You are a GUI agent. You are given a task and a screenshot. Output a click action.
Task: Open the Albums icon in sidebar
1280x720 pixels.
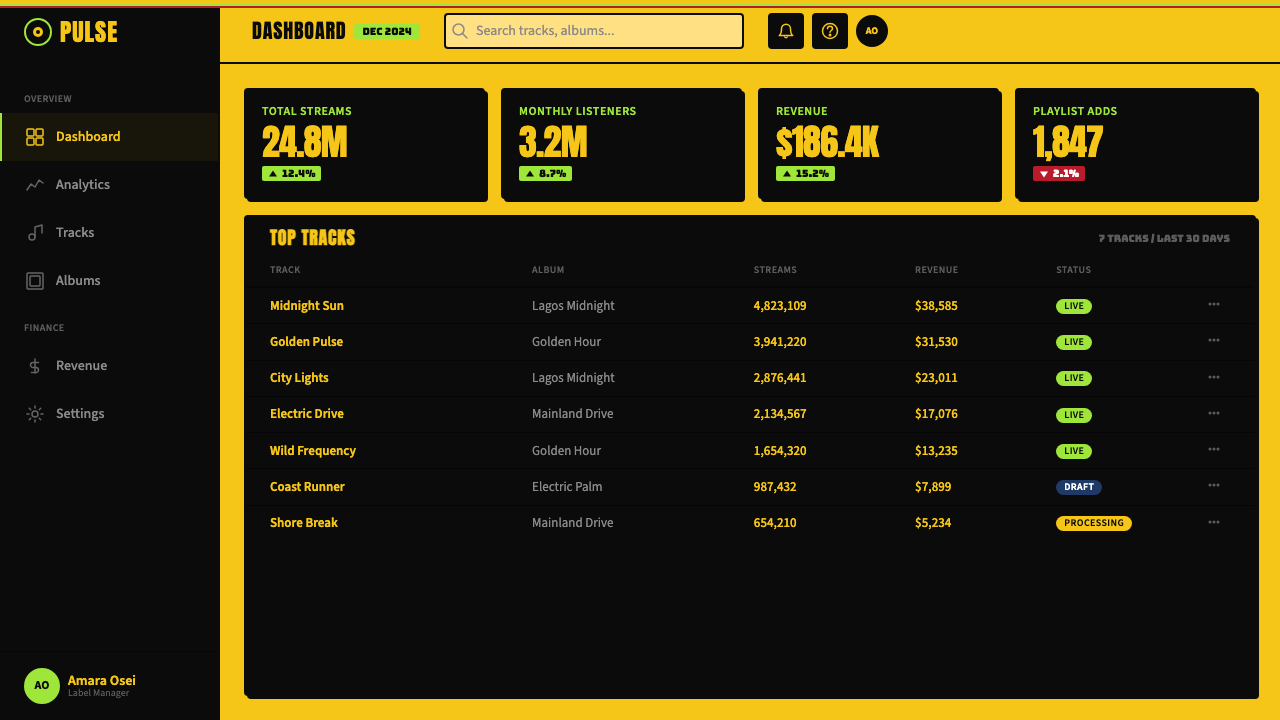coord(35,281)
